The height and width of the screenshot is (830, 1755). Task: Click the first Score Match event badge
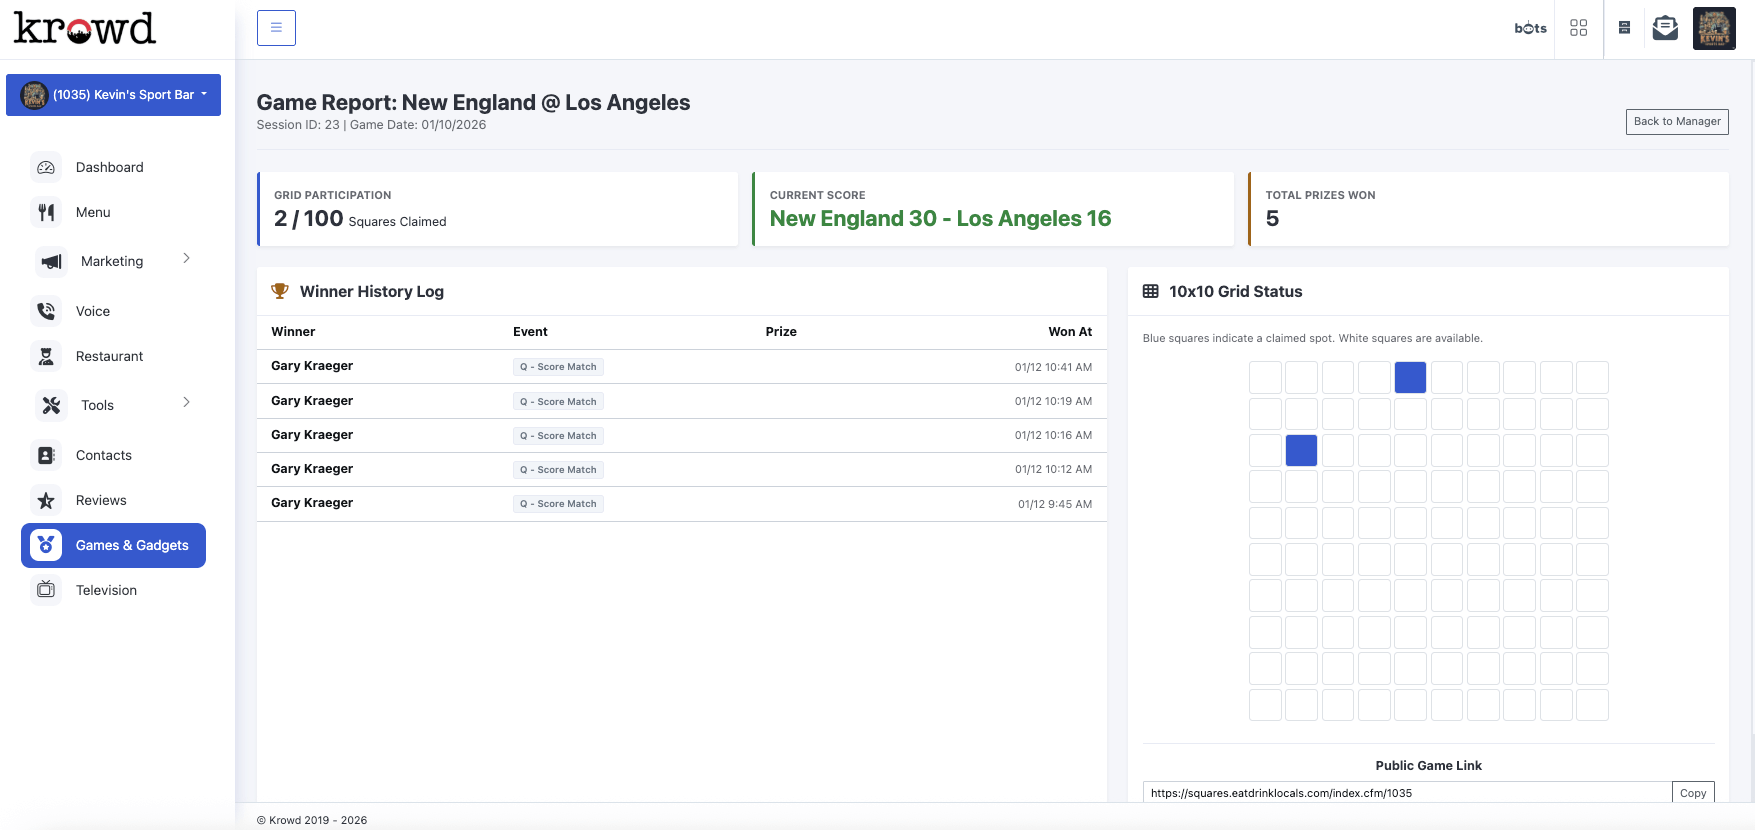click(558, 367)
